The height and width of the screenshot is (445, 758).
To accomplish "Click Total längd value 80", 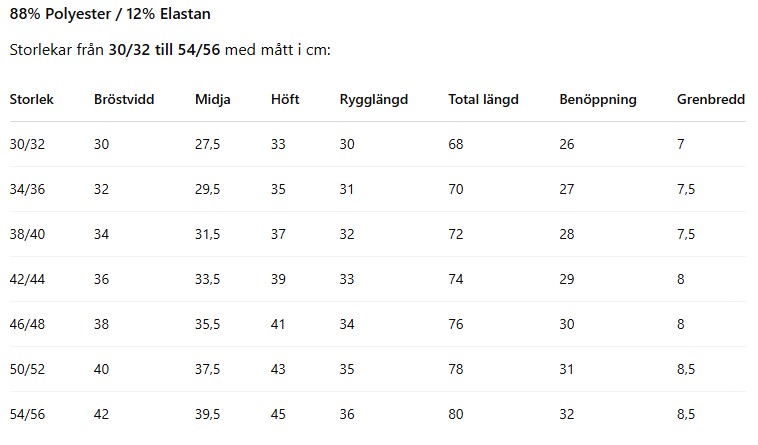I will pyautogui.click(x=456, y=414).
